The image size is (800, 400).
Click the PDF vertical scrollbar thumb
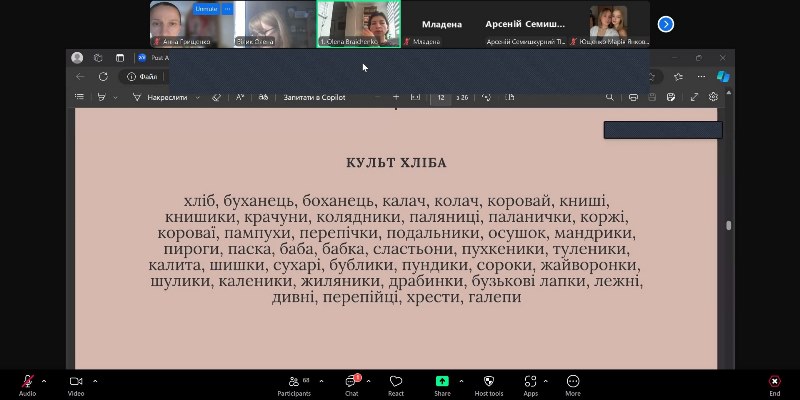pyautogui.click(x=729, y=225)
